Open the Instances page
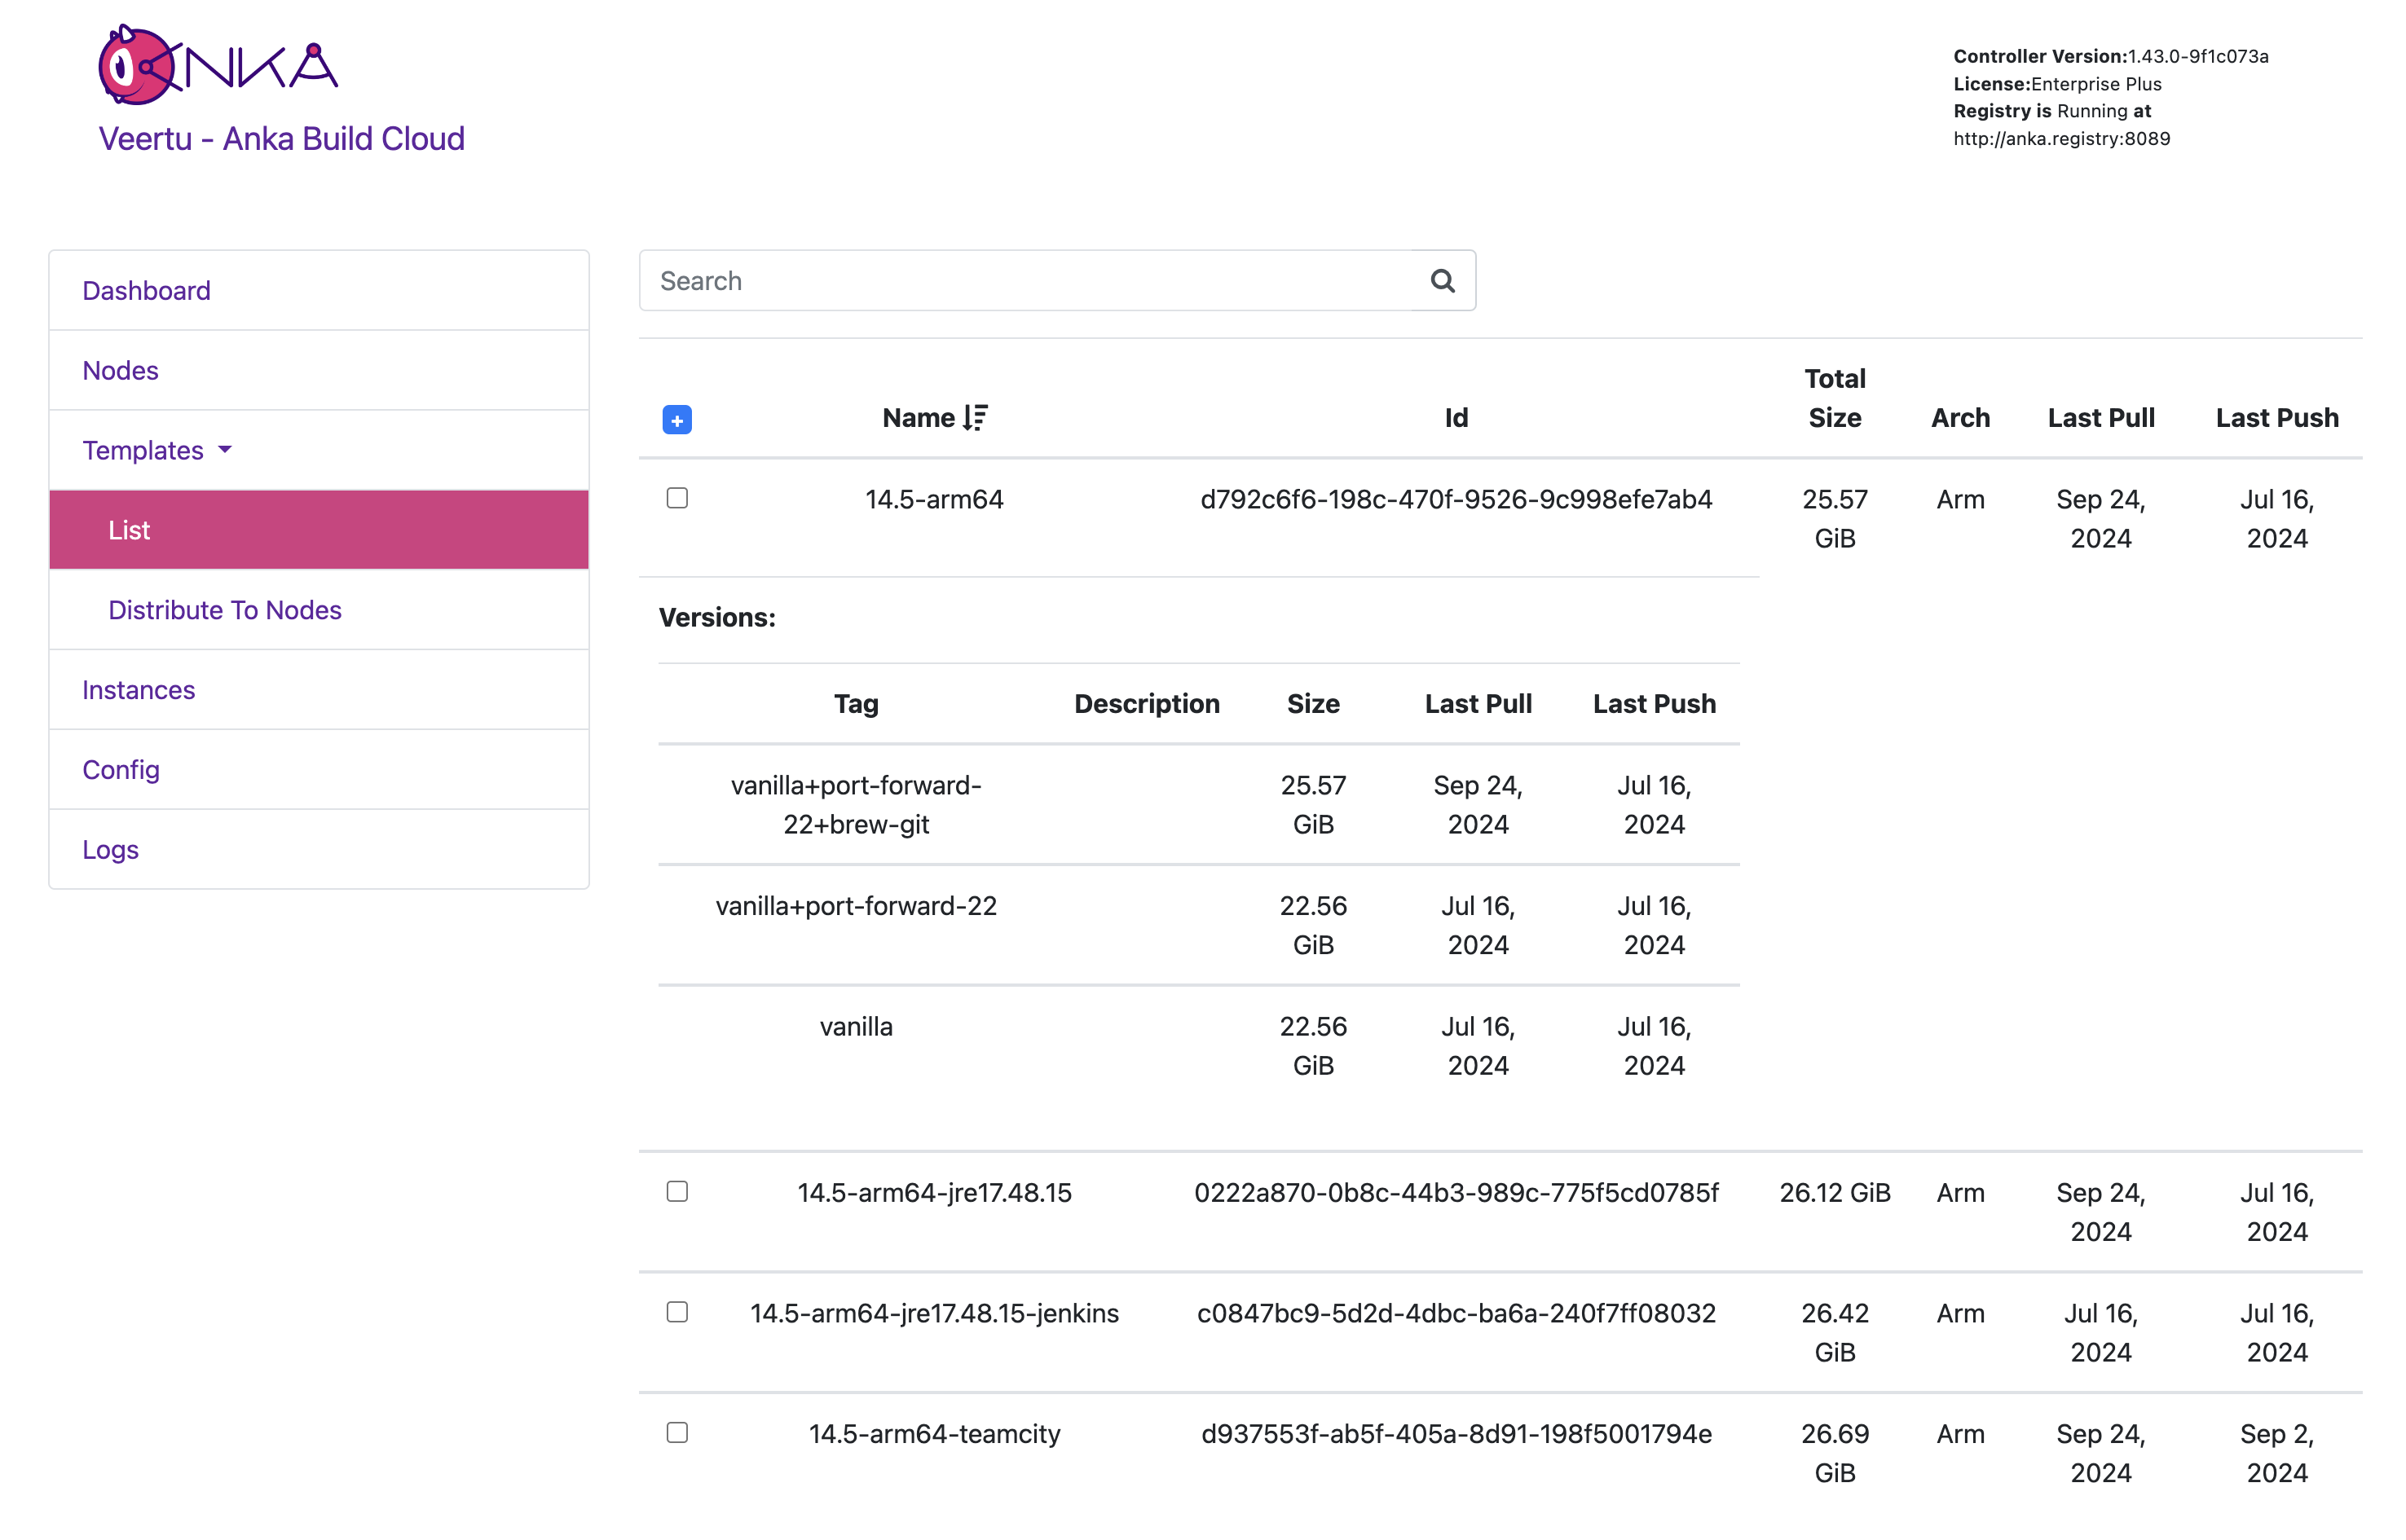This screenshot has width=2406, height=1540. tap(138, 690)
